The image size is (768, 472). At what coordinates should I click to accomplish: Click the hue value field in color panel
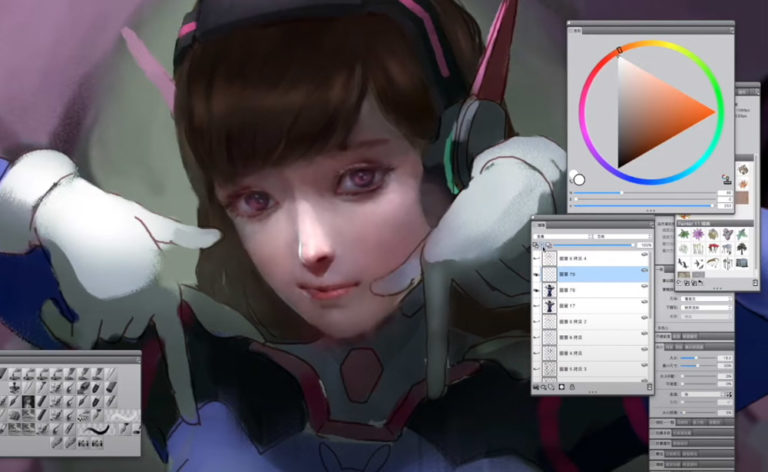pos(725,193)
